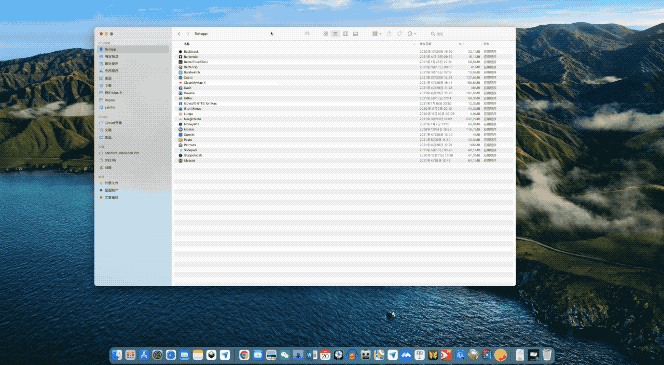664x365 pixels.
Task: Switch Finder to column view
Action: coord(346,33)
